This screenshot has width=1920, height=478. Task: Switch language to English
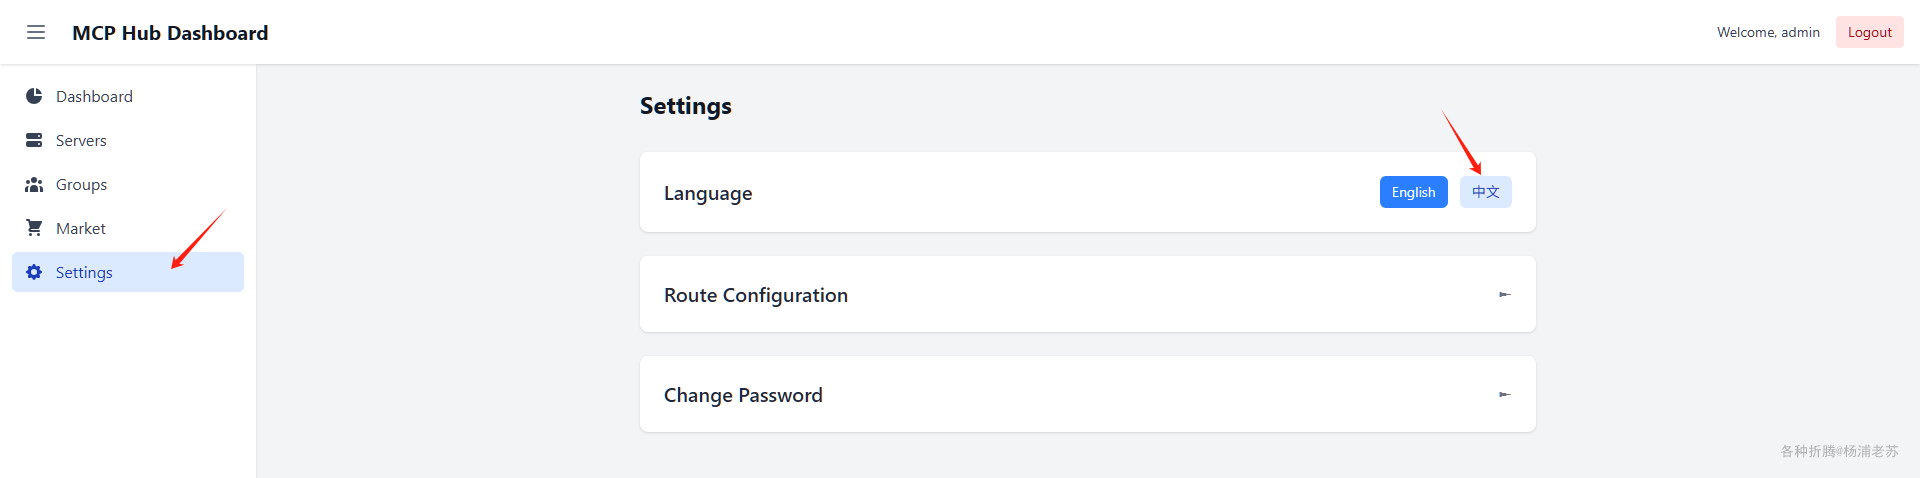pyautogui.click(x=1413, y=192)
